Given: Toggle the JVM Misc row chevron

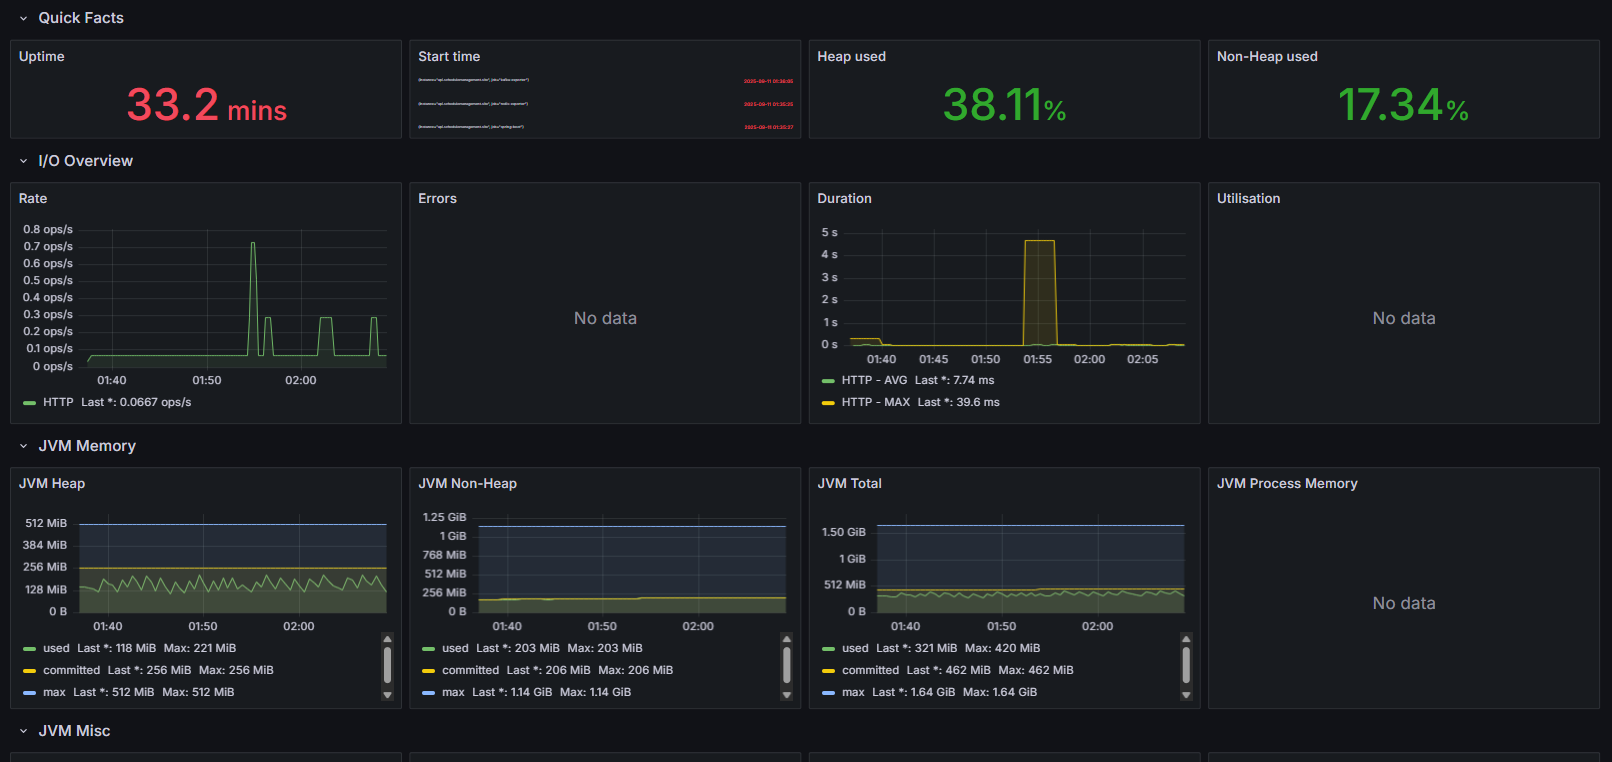Looking at the screenshot, I should (23, 731).
